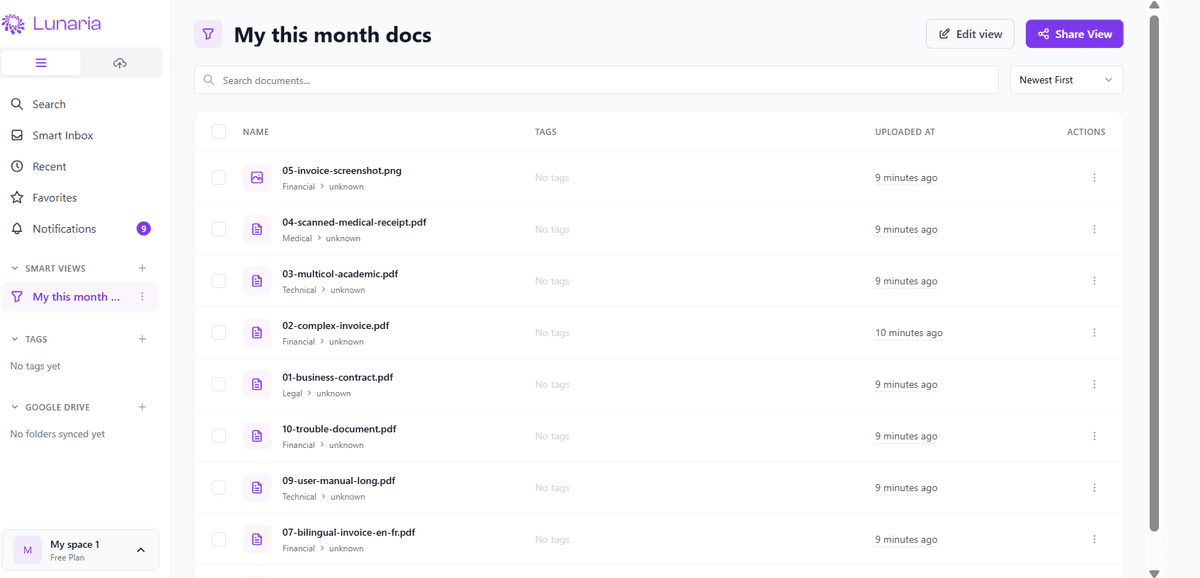Viewport: 1200px width, 578px height.
Task: Open actions menu for 05-invoice-screenshot.png
Action: click(x=1094, y=177)
